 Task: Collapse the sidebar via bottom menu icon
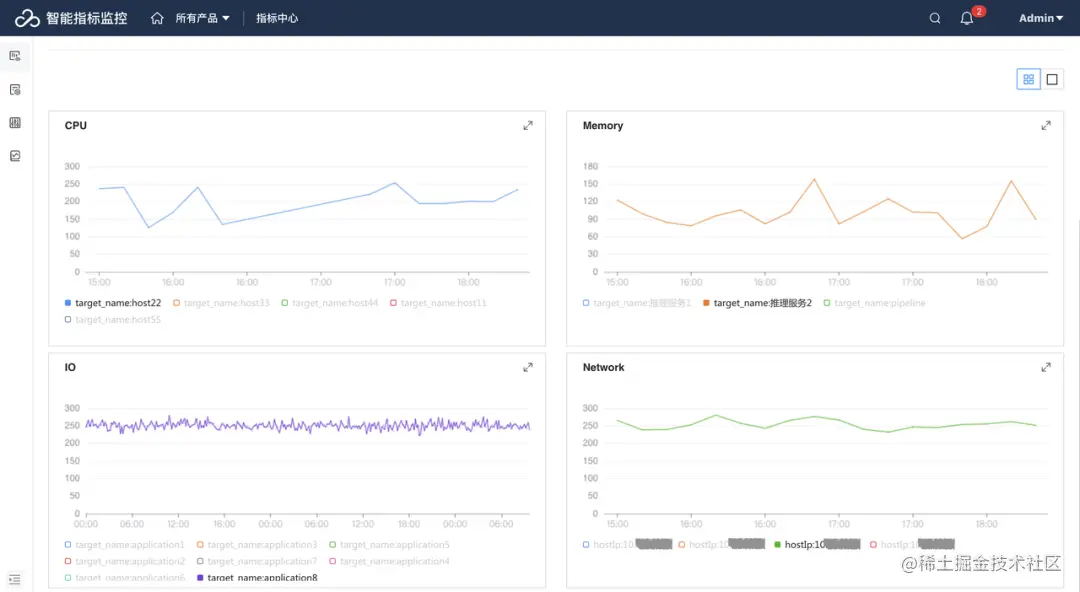[15, 580]
